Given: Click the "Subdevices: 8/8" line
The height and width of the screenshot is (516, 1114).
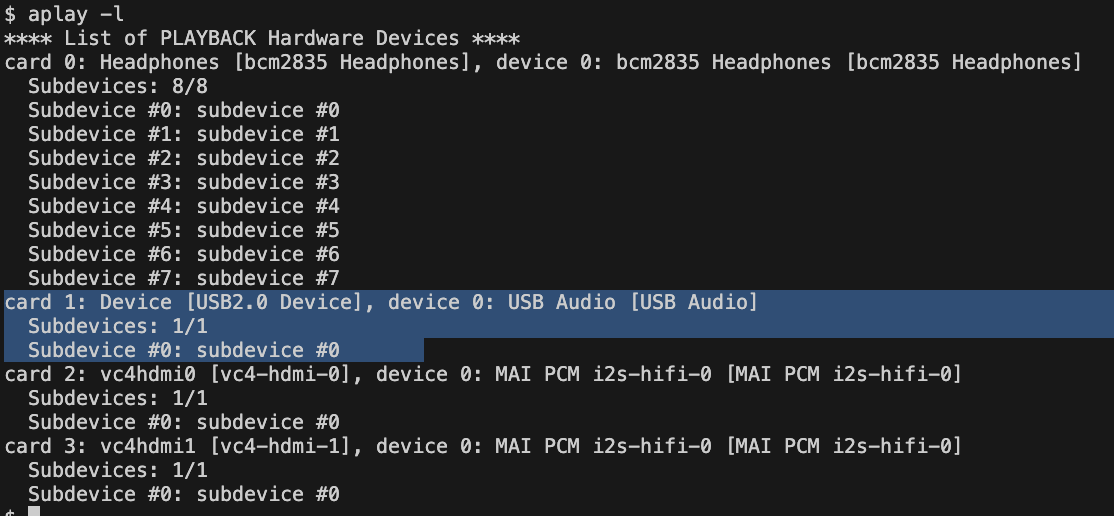Looking at the screenshot, I should click(118, 86).
